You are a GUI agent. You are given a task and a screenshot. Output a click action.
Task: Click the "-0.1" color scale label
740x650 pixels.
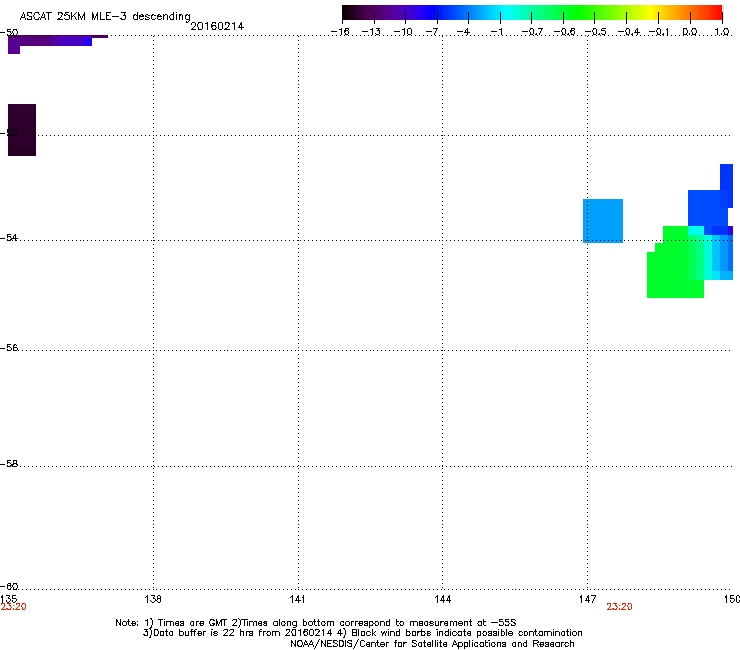pos(659,32)
